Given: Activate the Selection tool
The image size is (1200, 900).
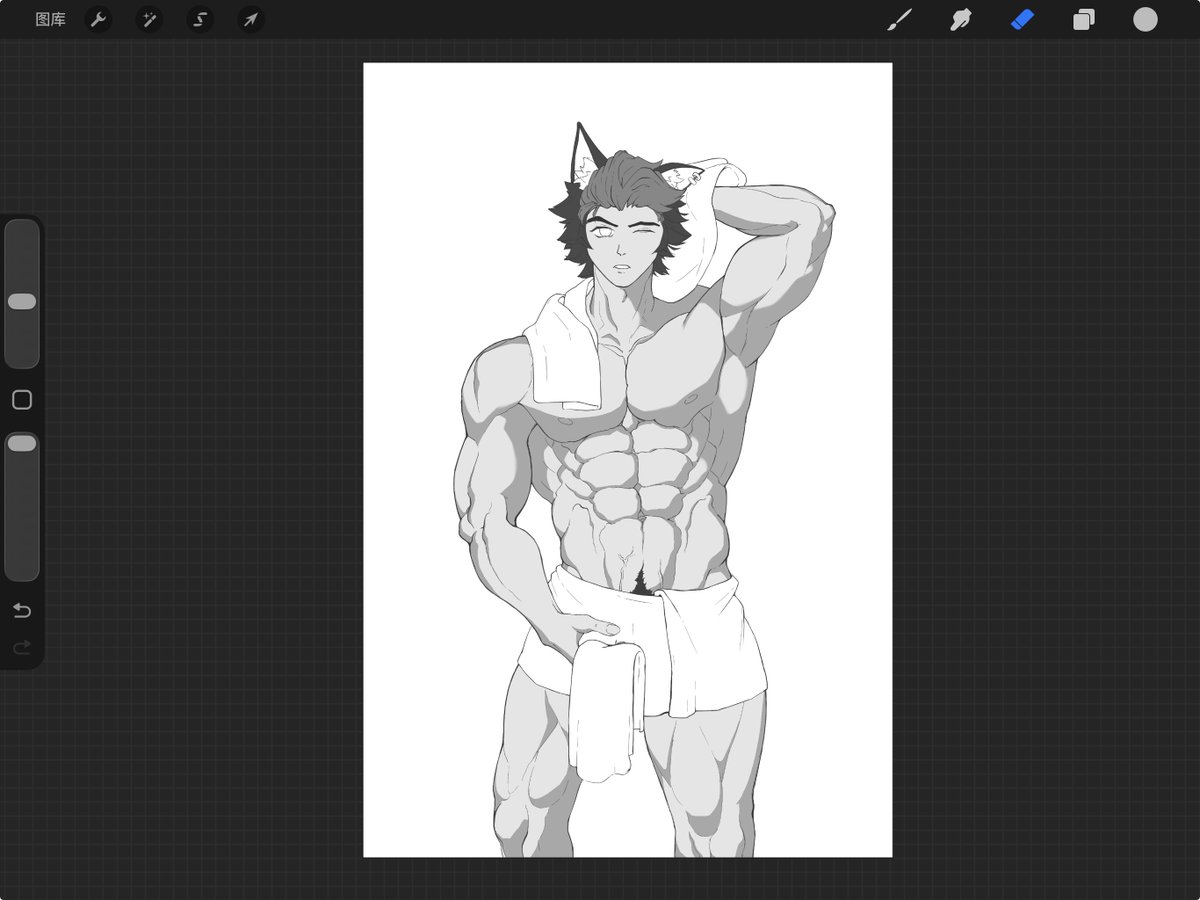Looking at the screenshot, I should pyautogui.click(x=200, y=19).
